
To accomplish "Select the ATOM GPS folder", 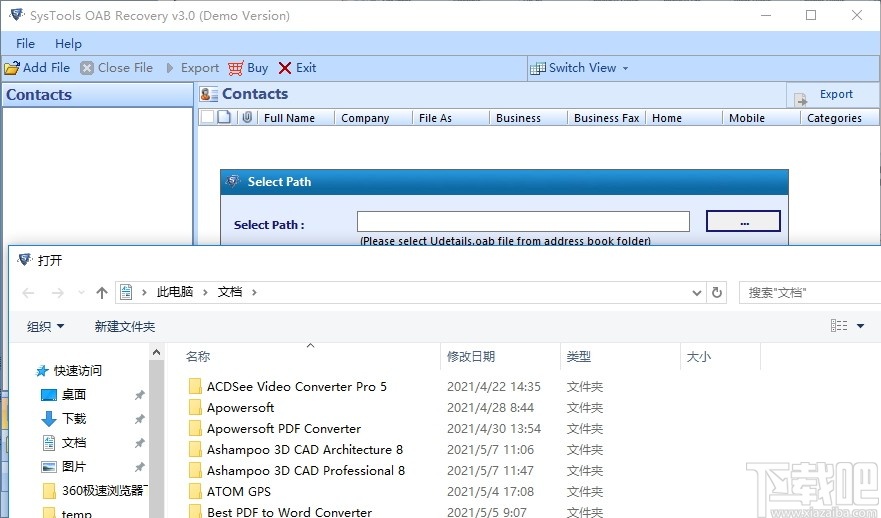I will pos(239,492).
